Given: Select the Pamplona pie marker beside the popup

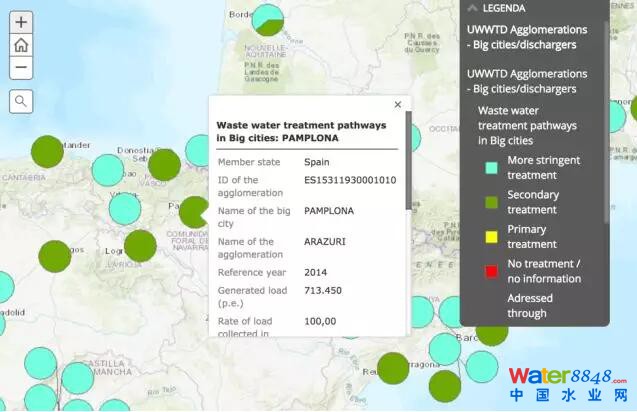Looking at the screenshot, I should tap(193, 211).
